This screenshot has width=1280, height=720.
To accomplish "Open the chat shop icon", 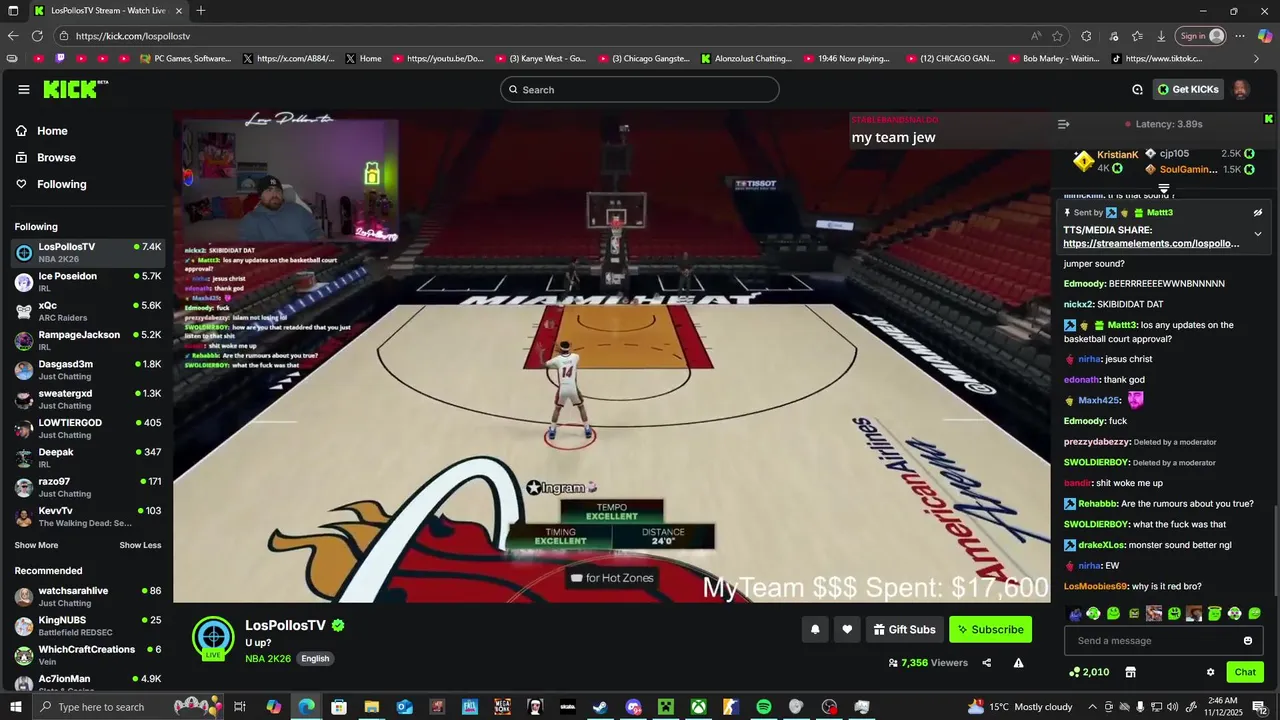I will [1131, 672].
